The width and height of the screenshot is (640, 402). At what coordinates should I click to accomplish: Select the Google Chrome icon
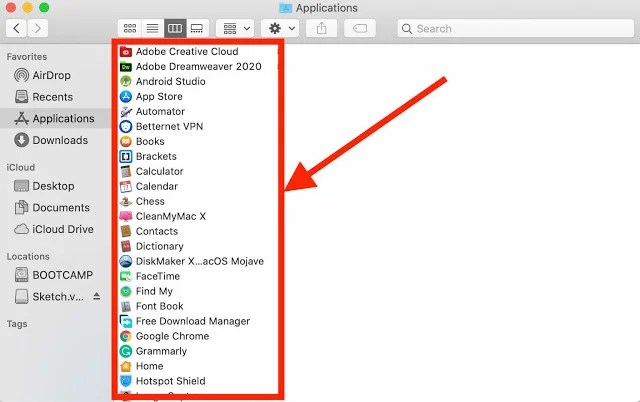point(126,336)
